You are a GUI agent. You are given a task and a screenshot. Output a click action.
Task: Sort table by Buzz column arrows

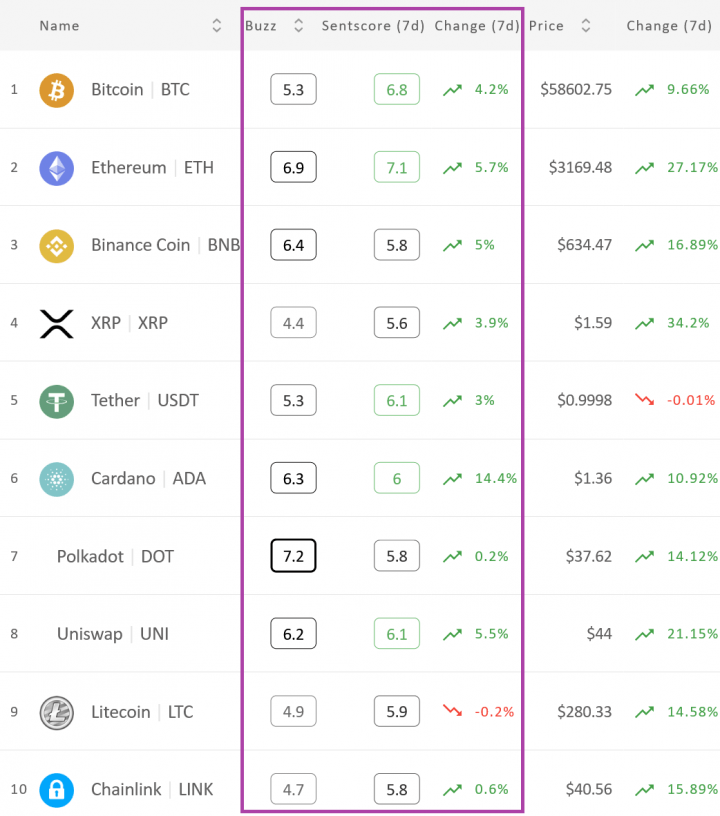(x=299, y=26)
